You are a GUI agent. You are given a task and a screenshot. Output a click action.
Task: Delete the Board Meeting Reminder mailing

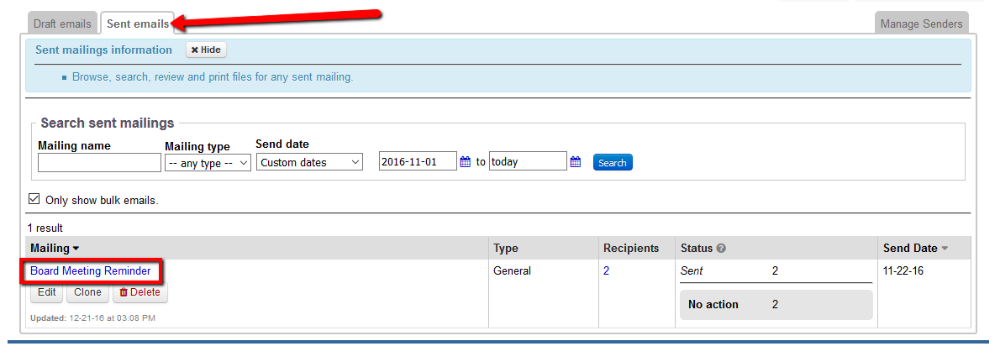140,292
